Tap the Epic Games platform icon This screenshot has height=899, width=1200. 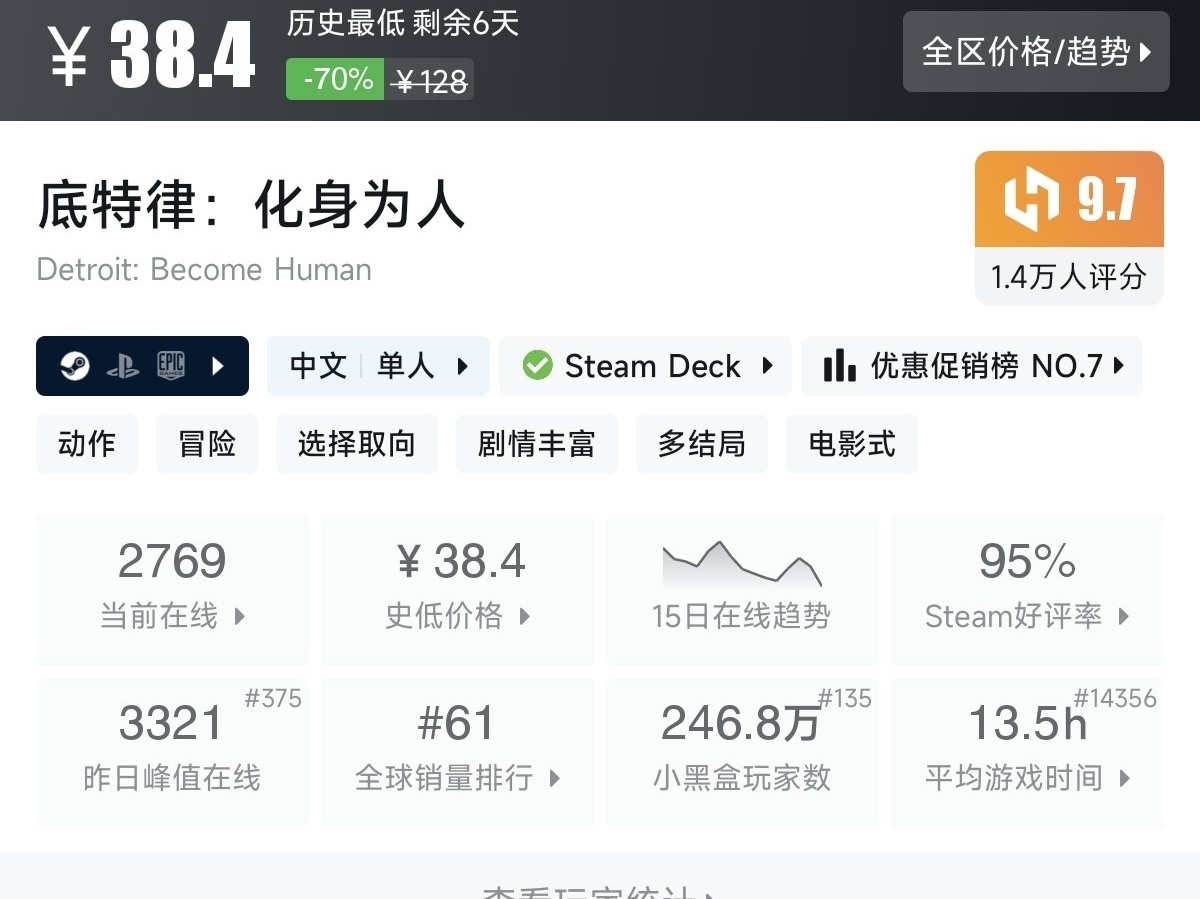pyautogui.click(x=171, y=366)
